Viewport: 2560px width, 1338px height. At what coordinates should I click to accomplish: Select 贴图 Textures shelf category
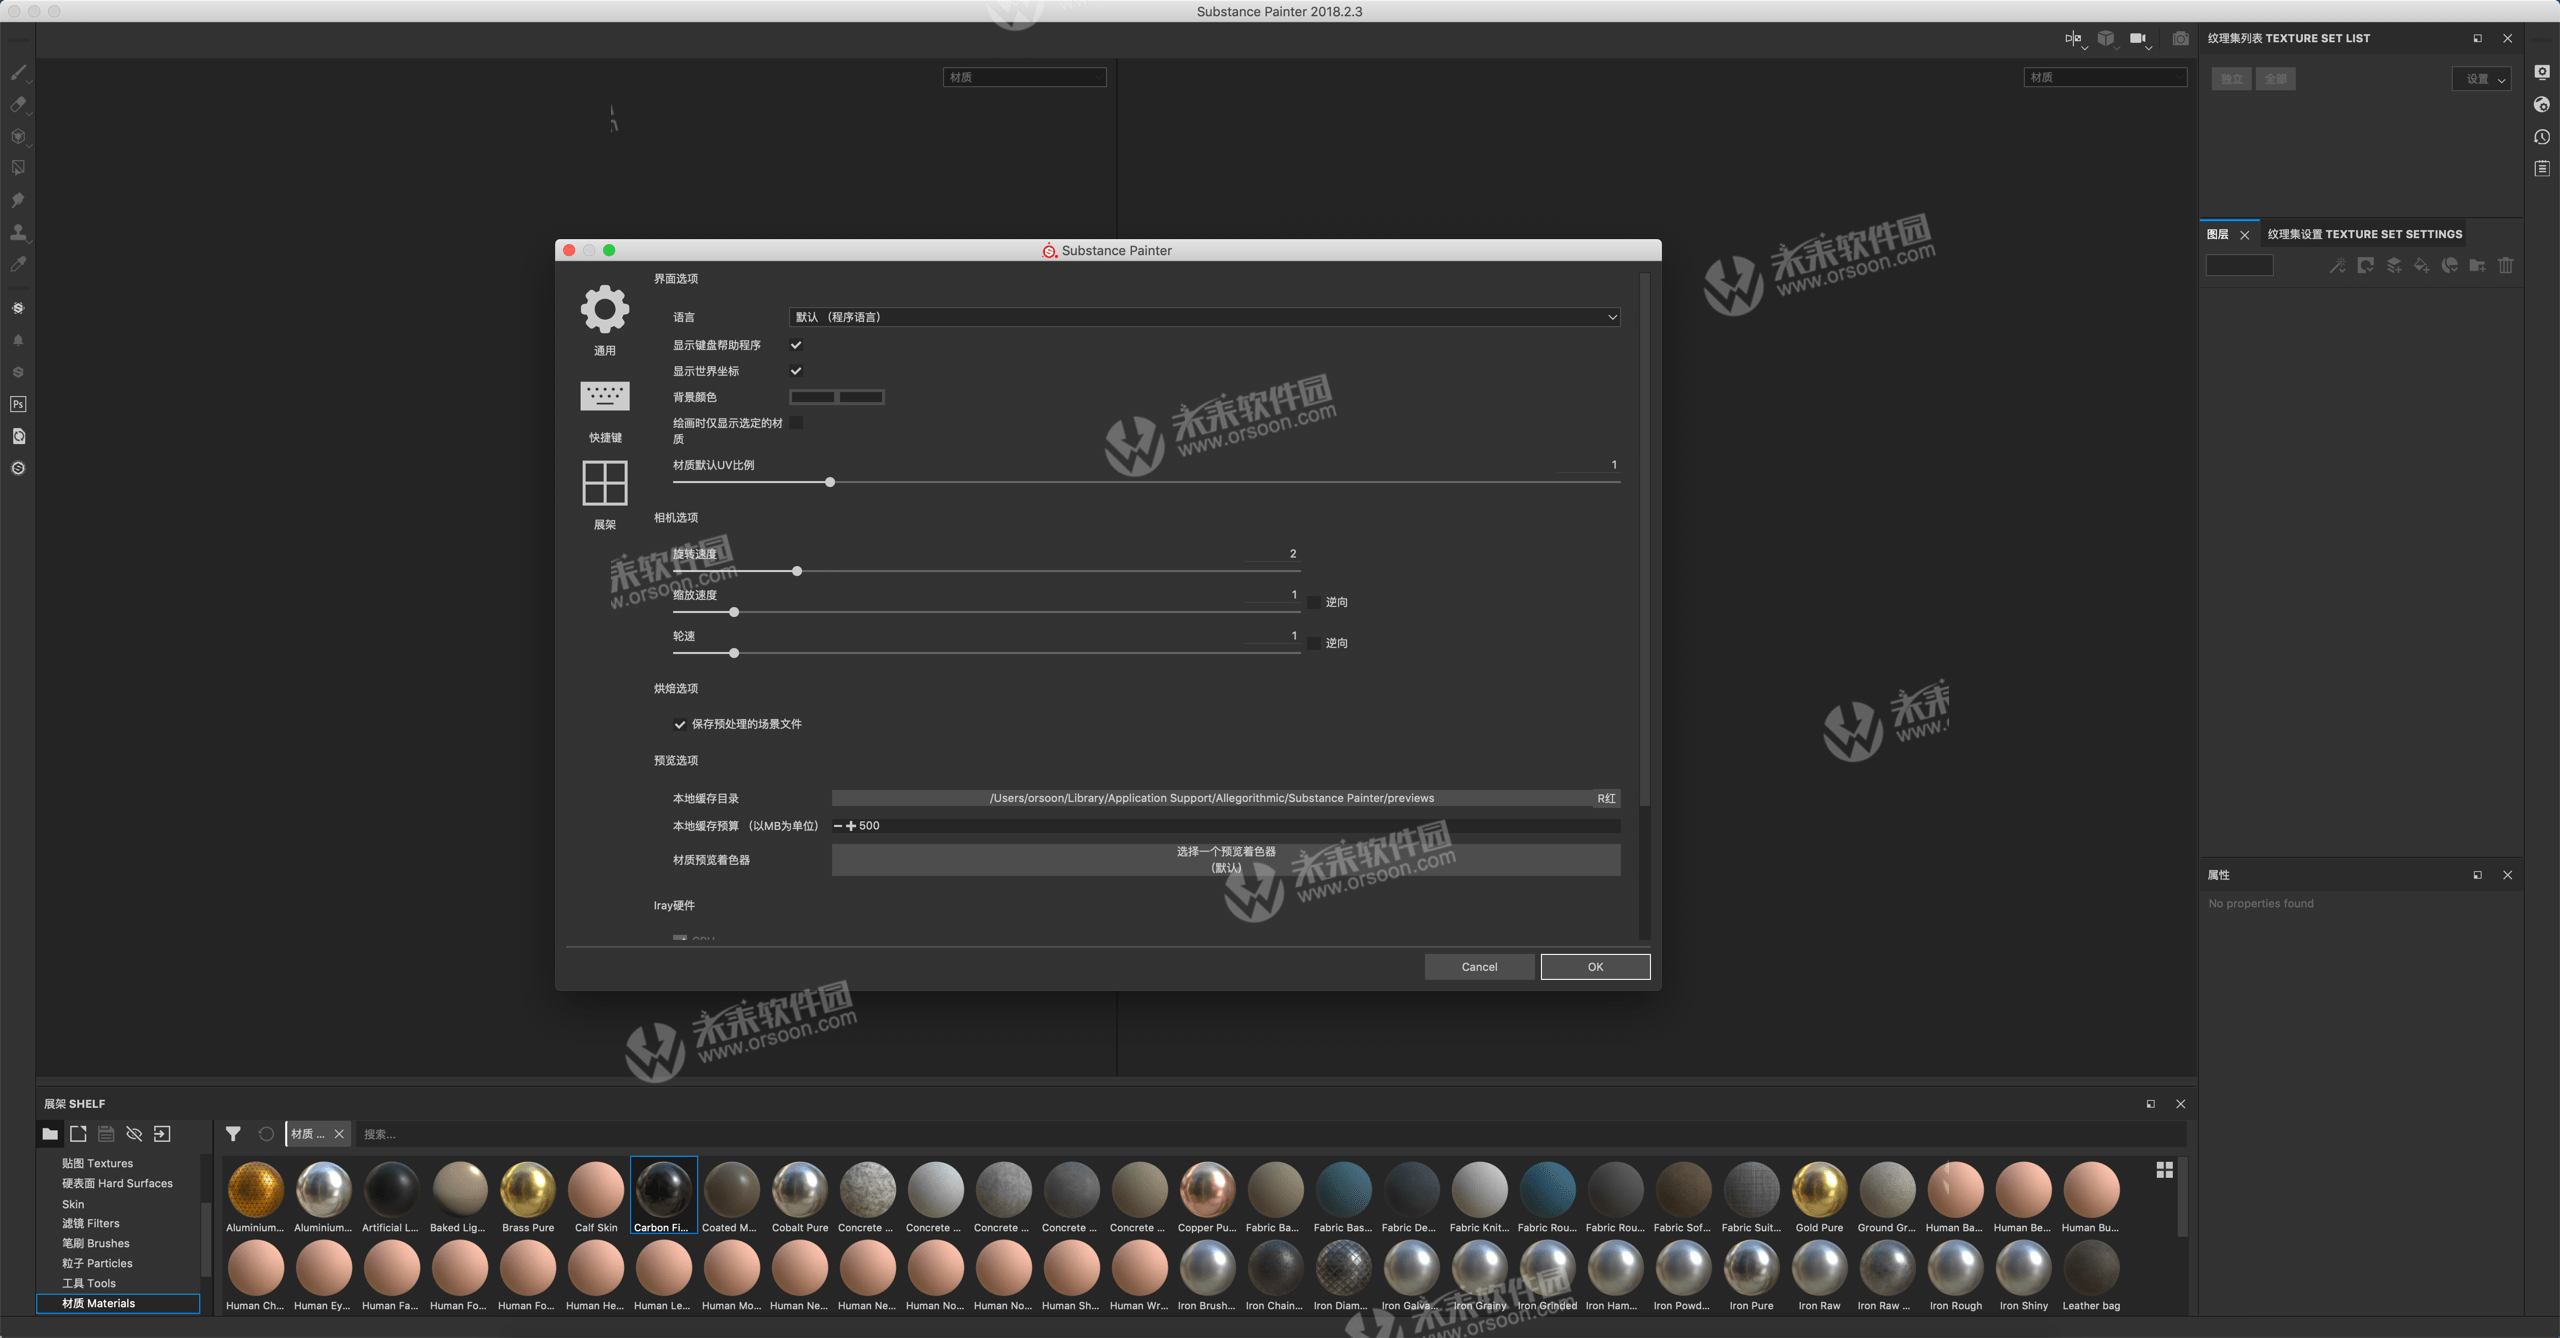(97, 1163)
